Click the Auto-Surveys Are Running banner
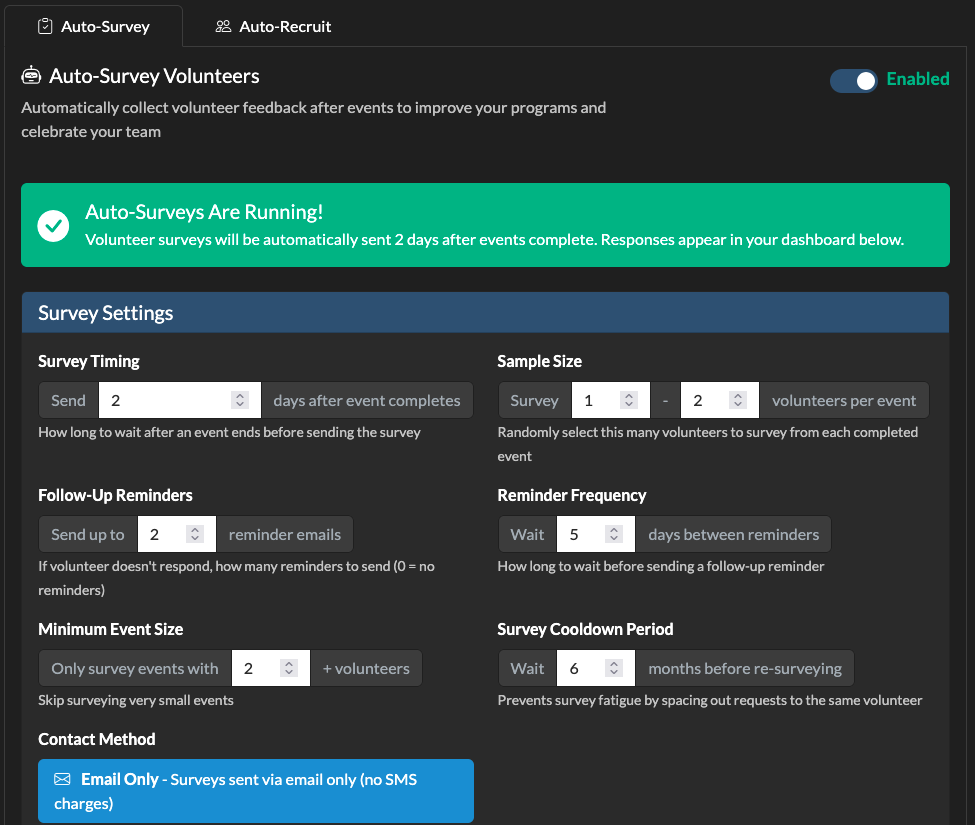 click(485, 225)
